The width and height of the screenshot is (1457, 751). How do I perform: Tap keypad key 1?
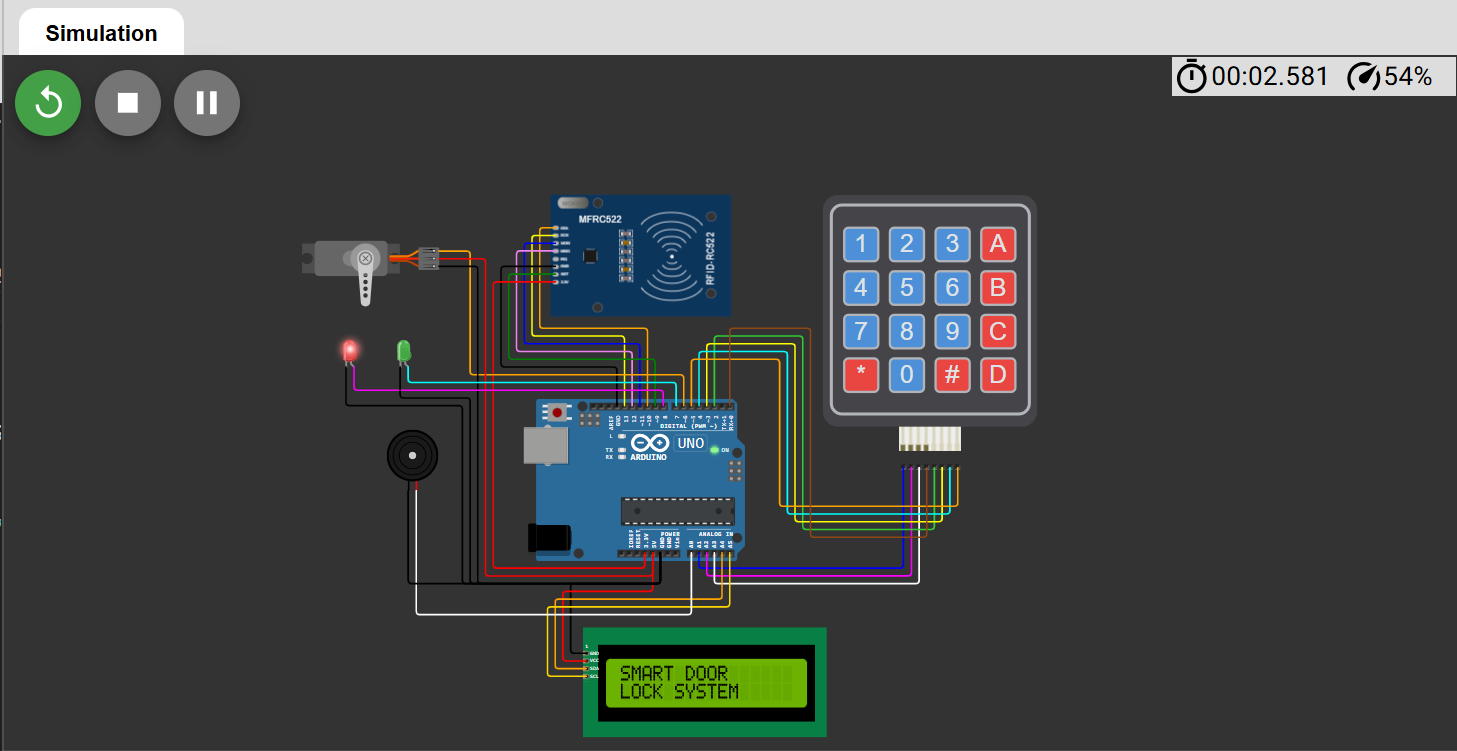coord(861,244)
